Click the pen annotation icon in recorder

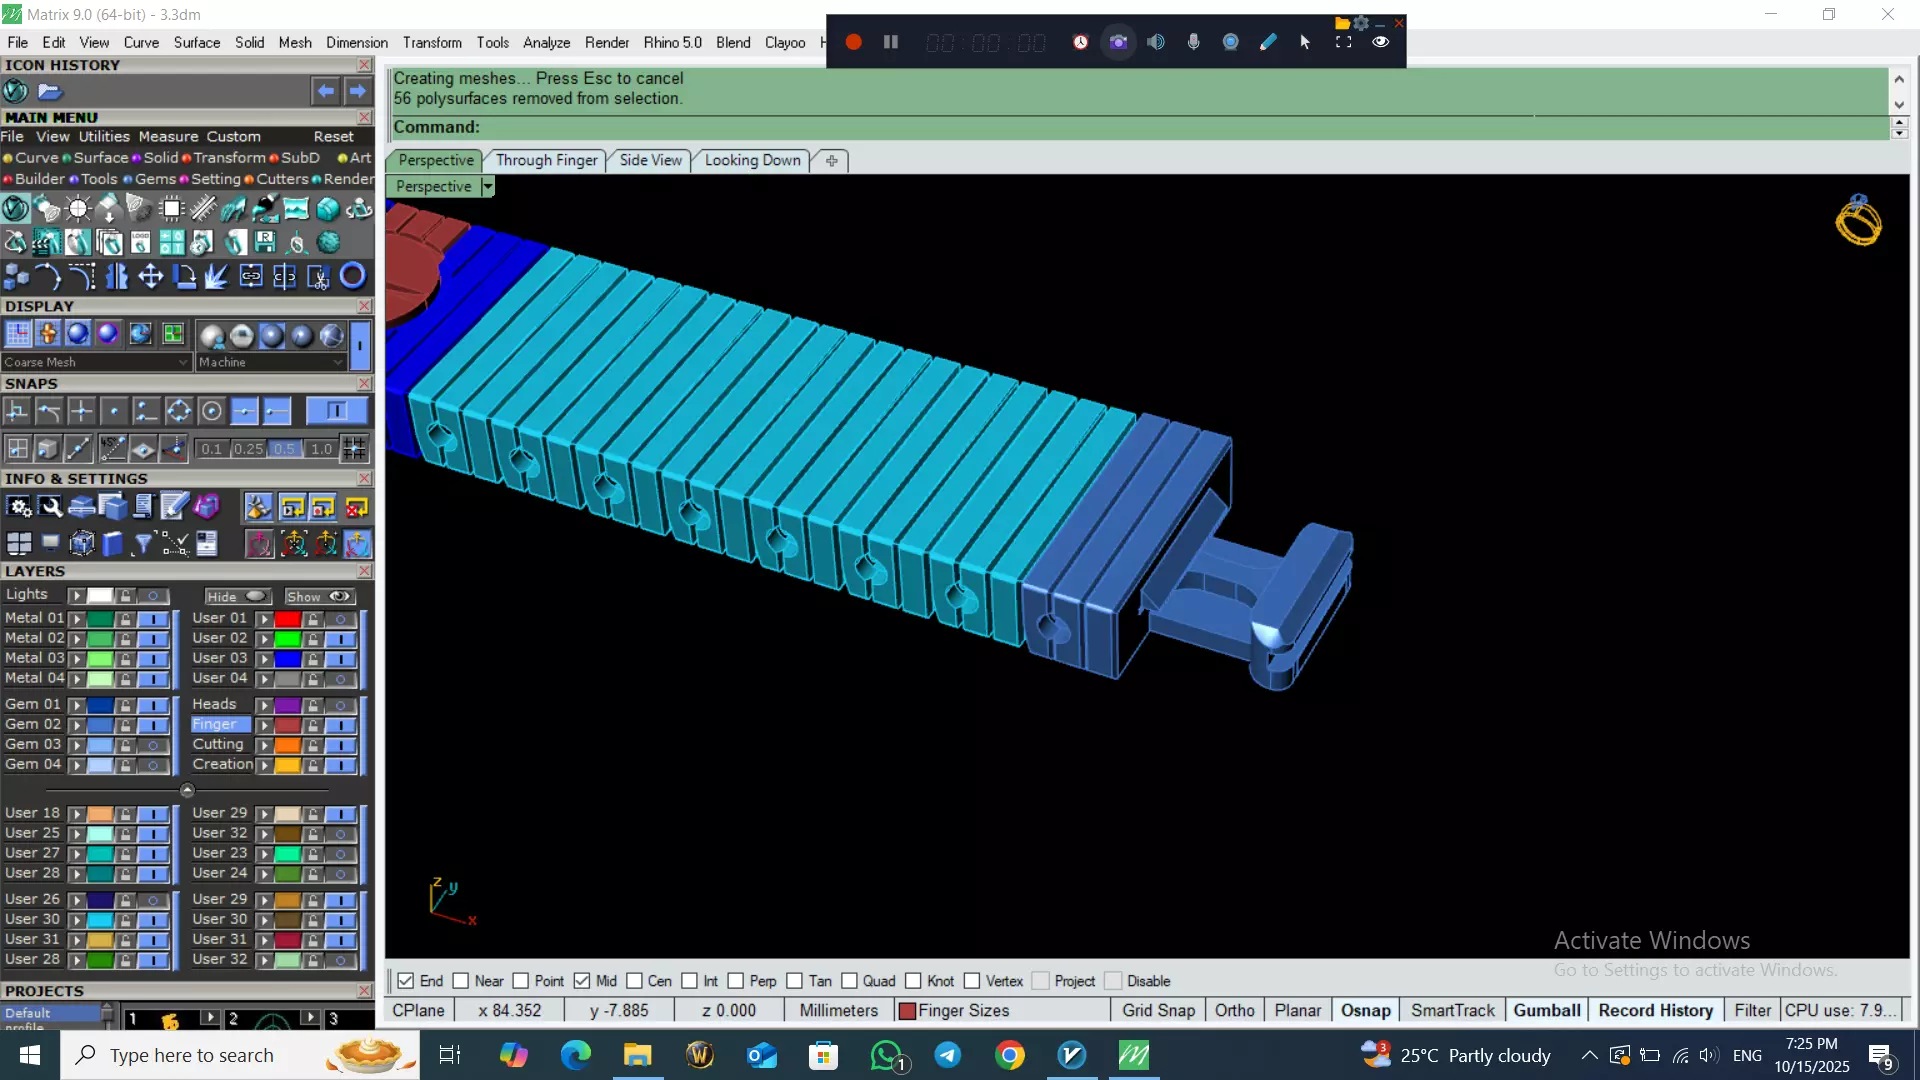point(1268,42)
